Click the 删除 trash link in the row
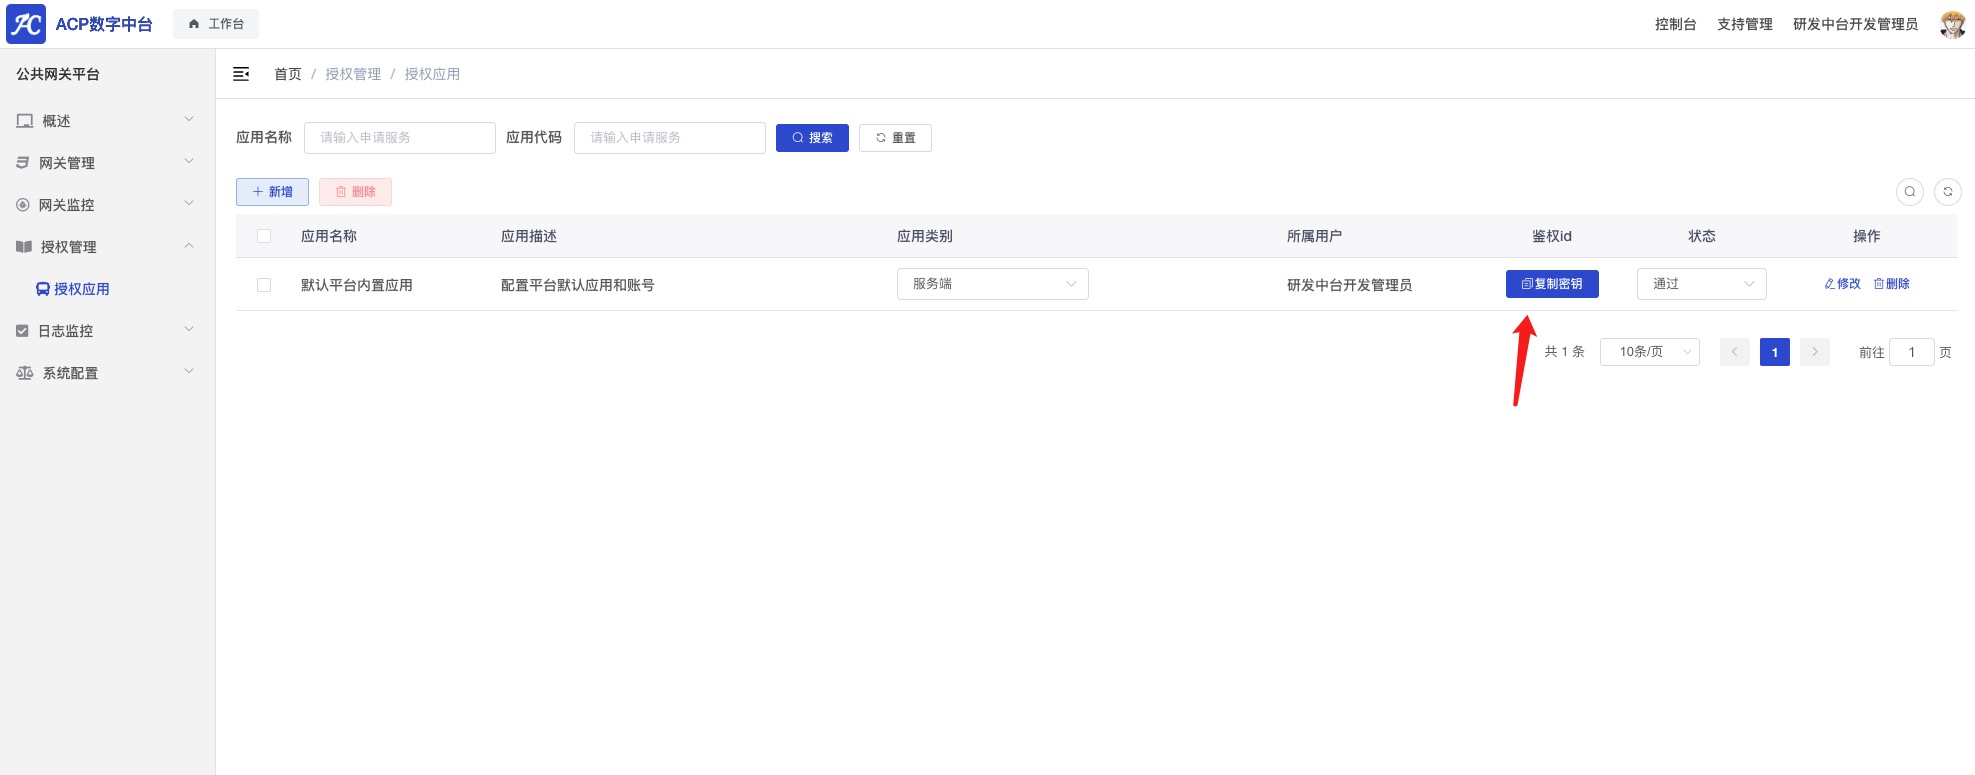 click(x=1891, y=284)
